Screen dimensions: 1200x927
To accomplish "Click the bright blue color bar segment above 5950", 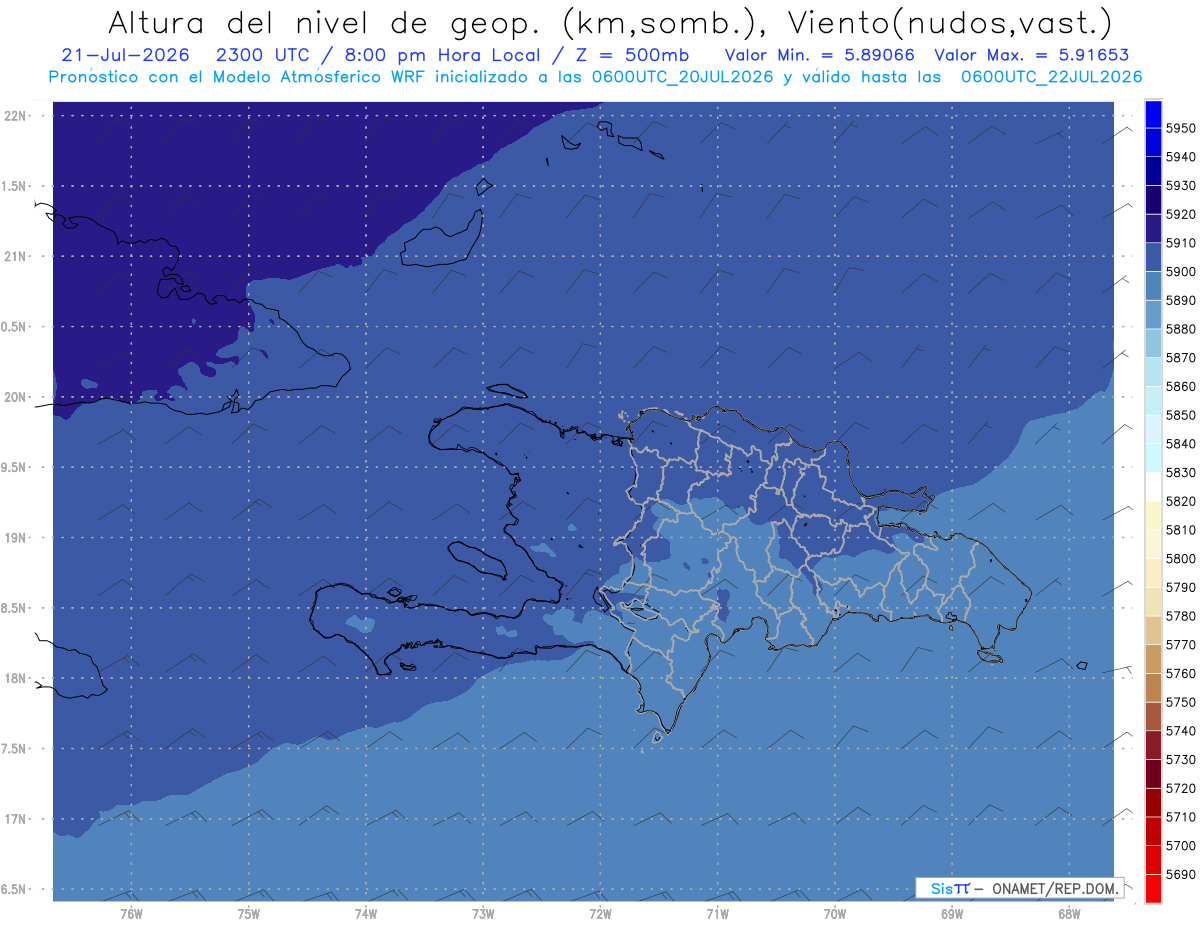I will [x=1153, y=114].
